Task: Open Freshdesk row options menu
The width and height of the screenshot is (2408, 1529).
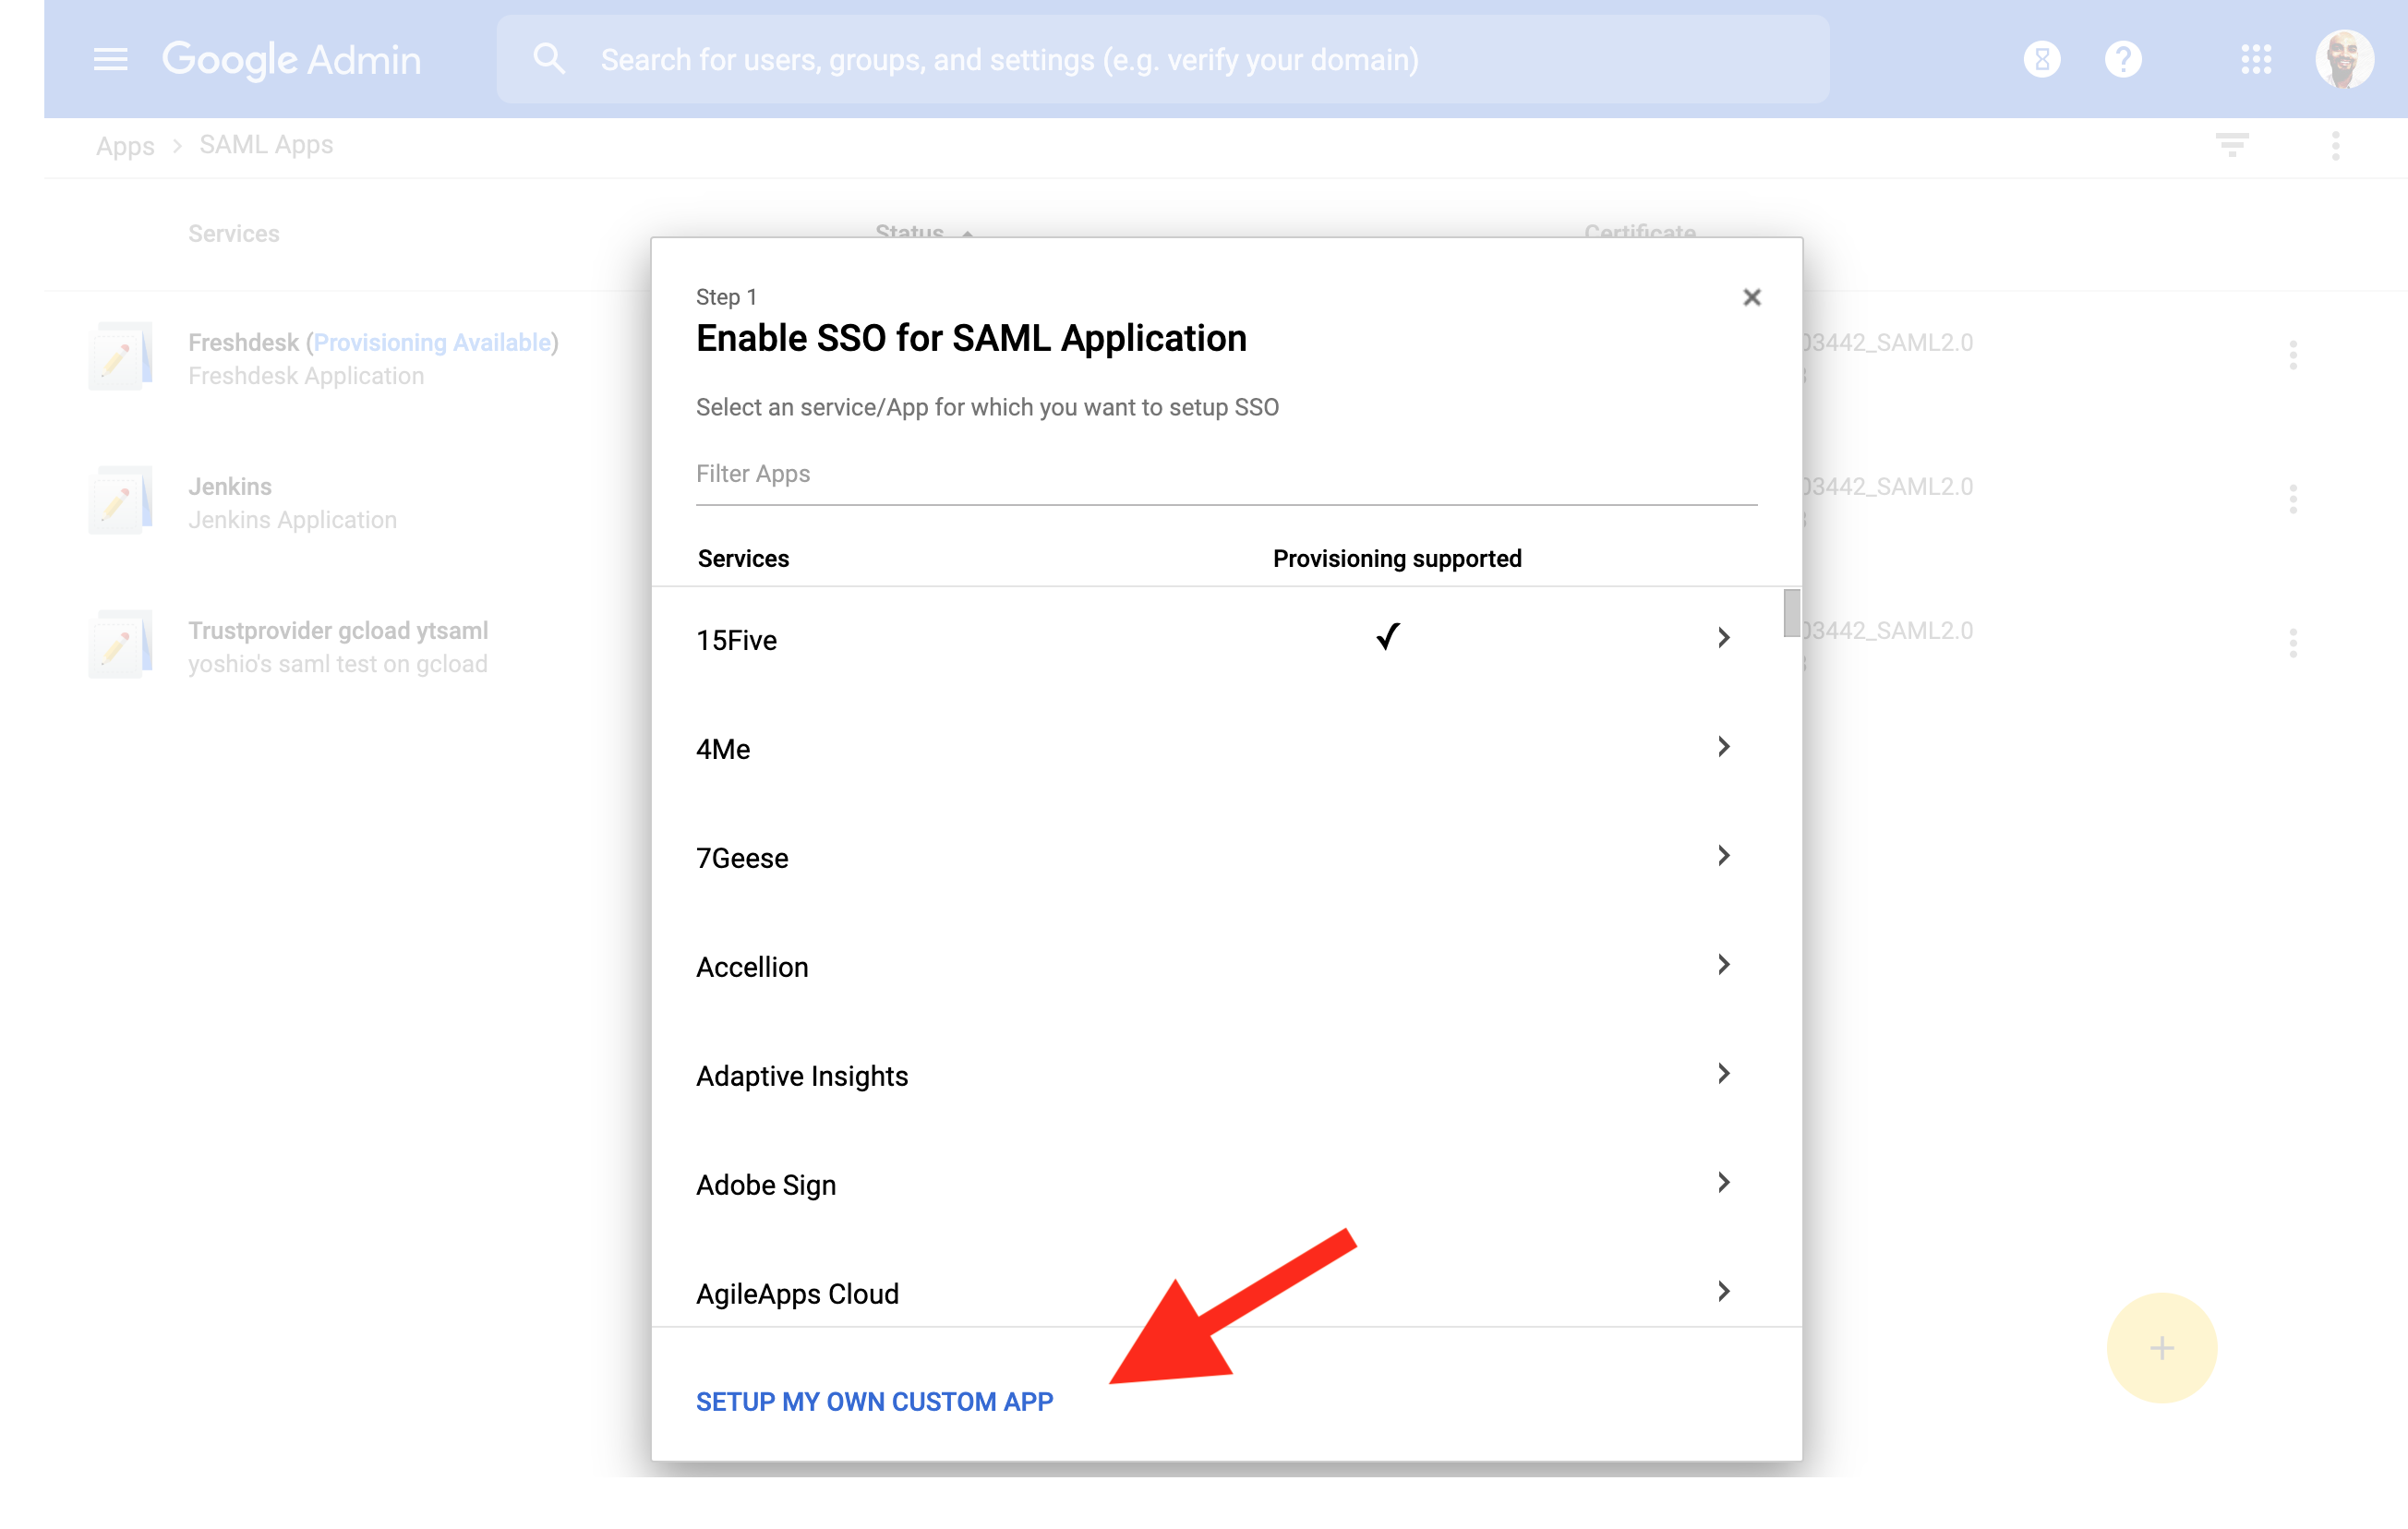Action: [2292, 355]
